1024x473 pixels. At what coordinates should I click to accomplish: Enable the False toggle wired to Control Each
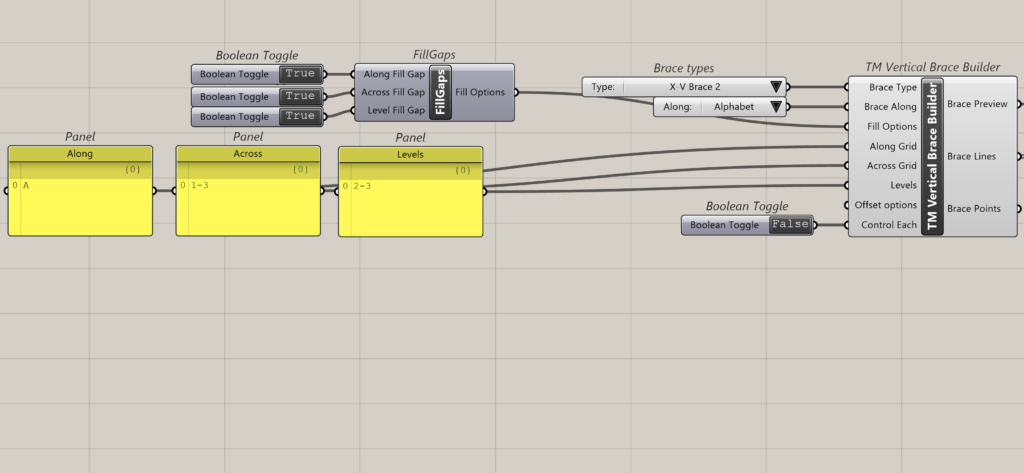click(790, 225)
